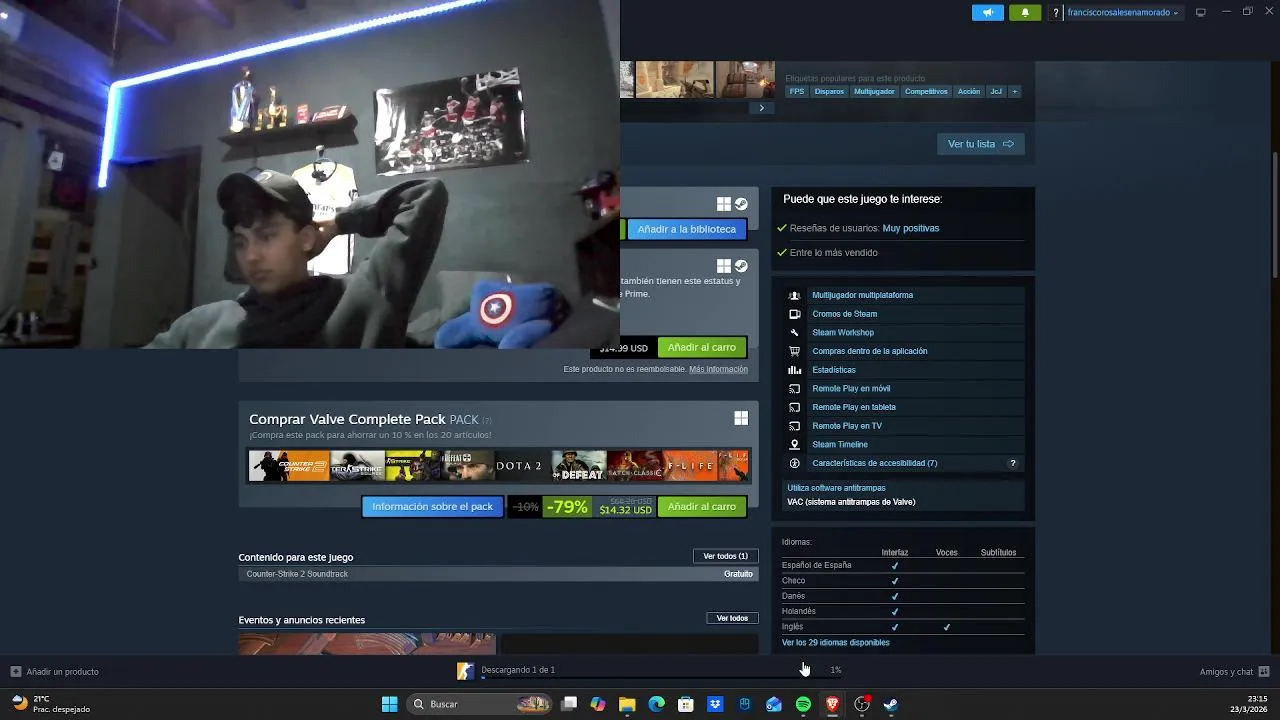
Task: Open Spotify from the taskbar
Action: 803,704
